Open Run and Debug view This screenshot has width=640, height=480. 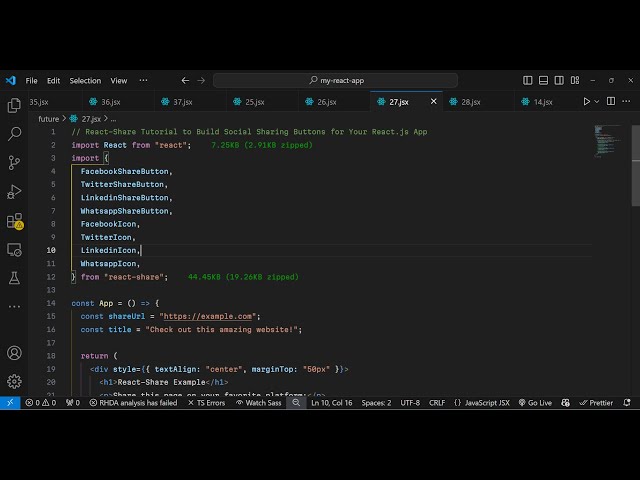(x=14, y=191)
